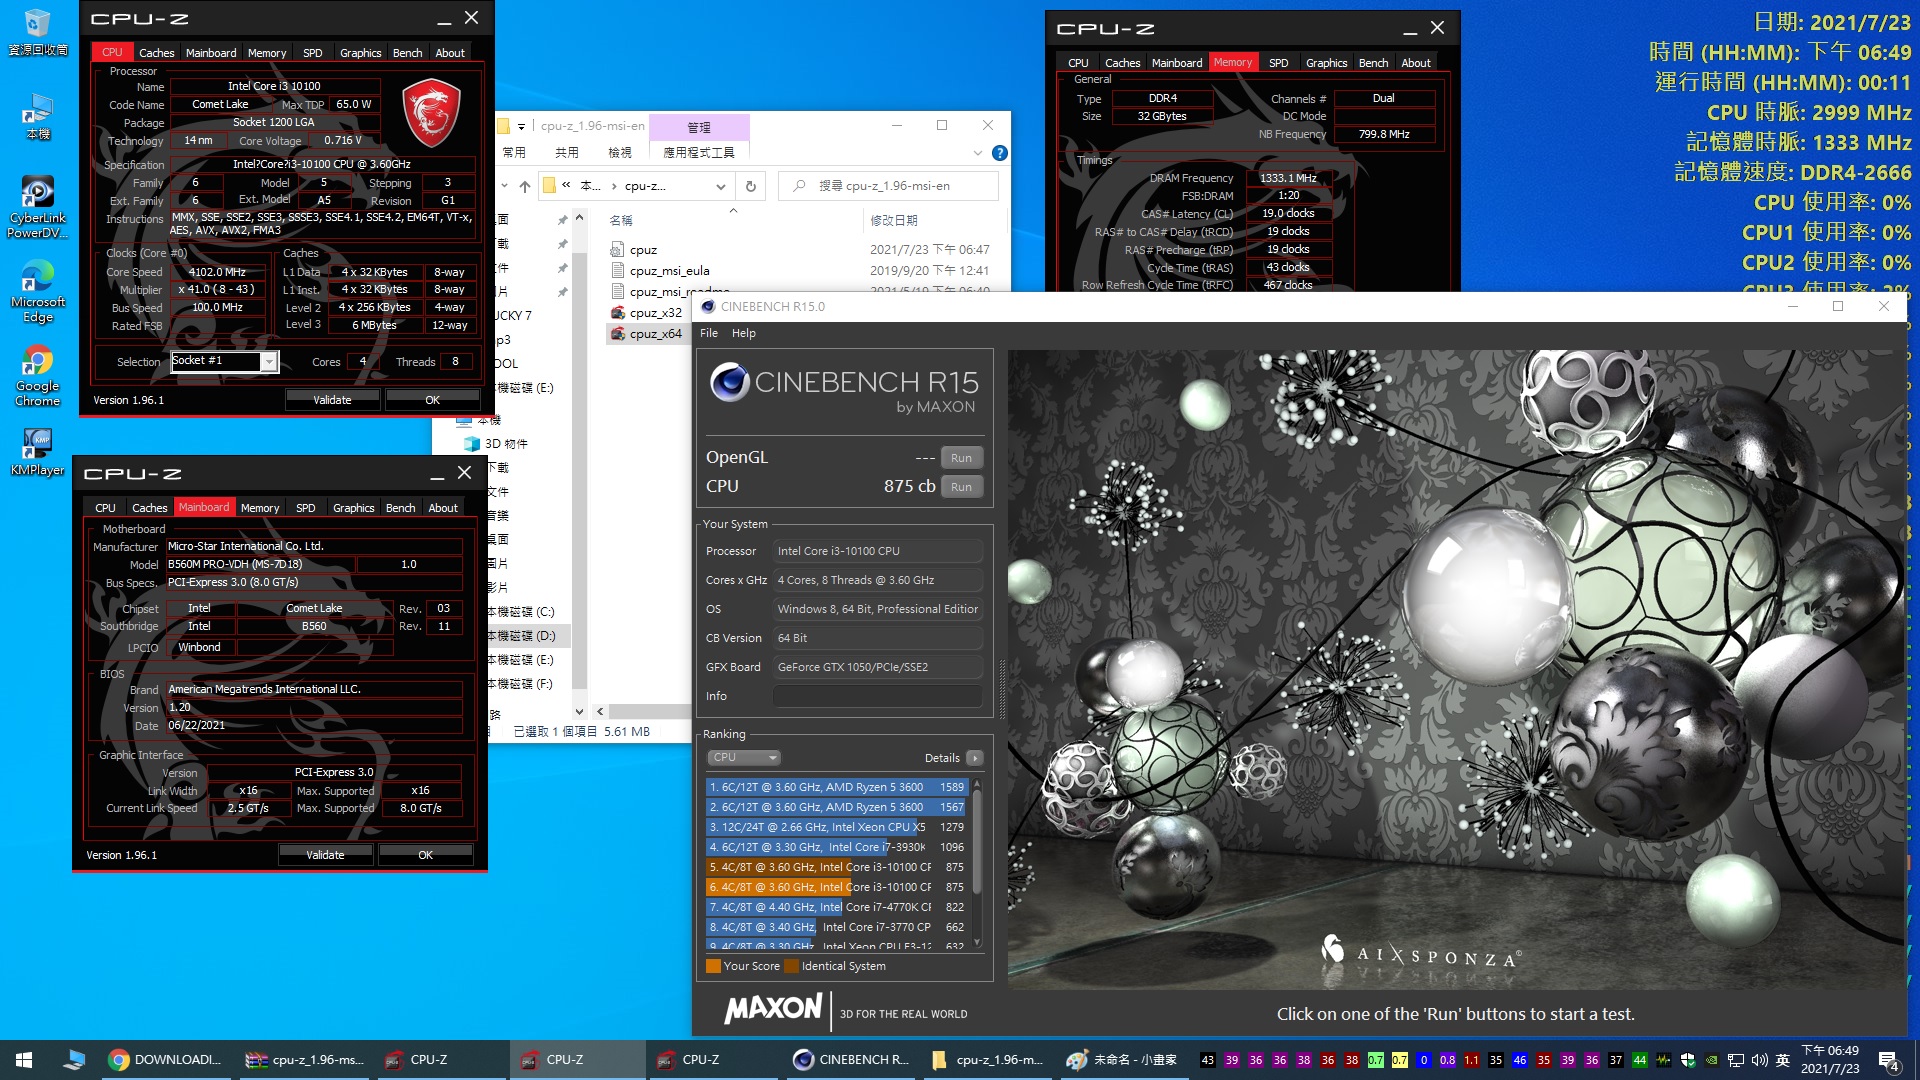Open the Windows Security shield tray icon
Viewport: 1920px width, 1080px height.
[x=1688, y=1060]
